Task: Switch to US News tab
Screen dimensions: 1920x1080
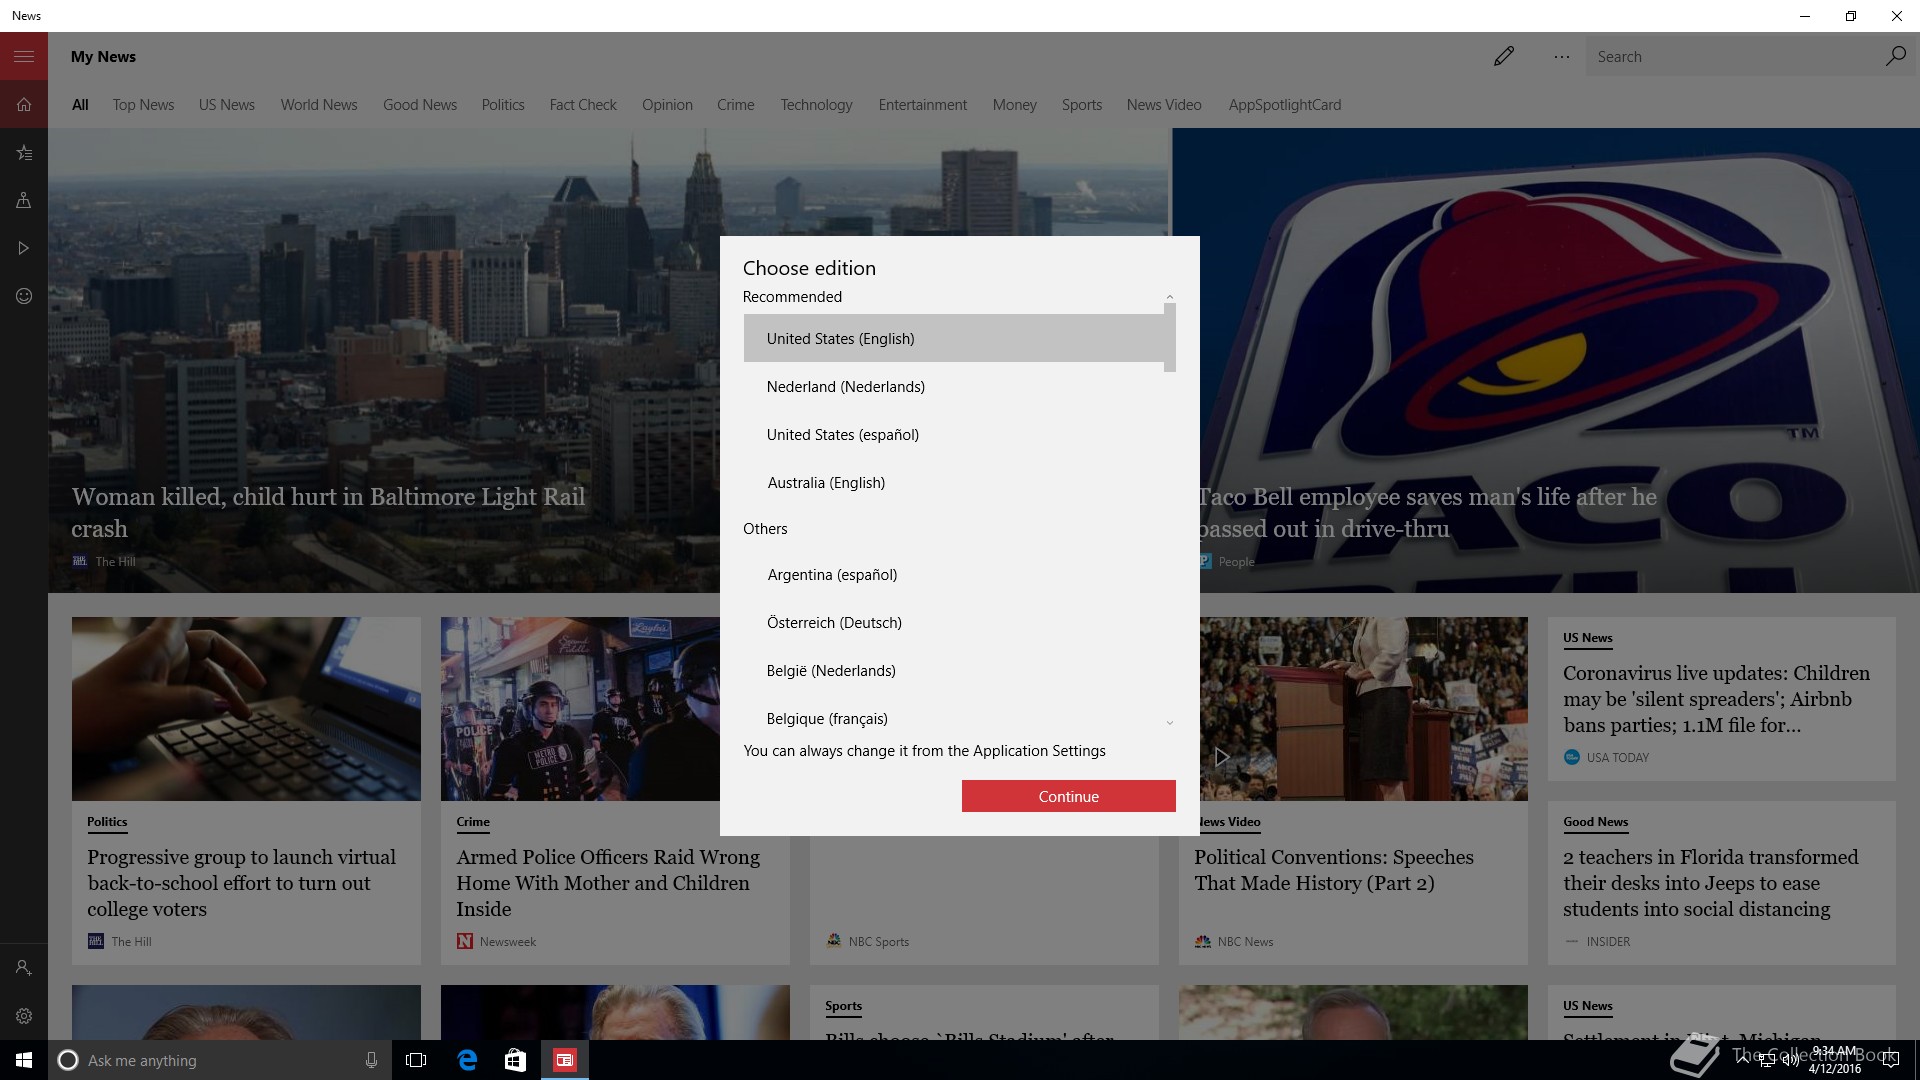Action: (x=227, y=105)
